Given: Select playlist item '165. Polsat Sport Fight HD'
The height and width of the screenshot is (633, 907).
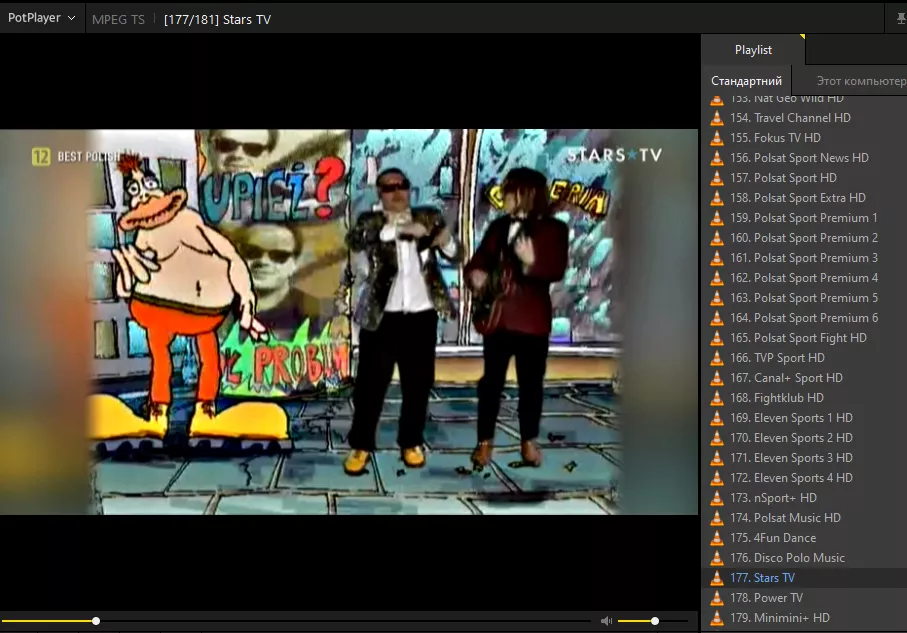Looking at the screenshot, I should [804, 338].
